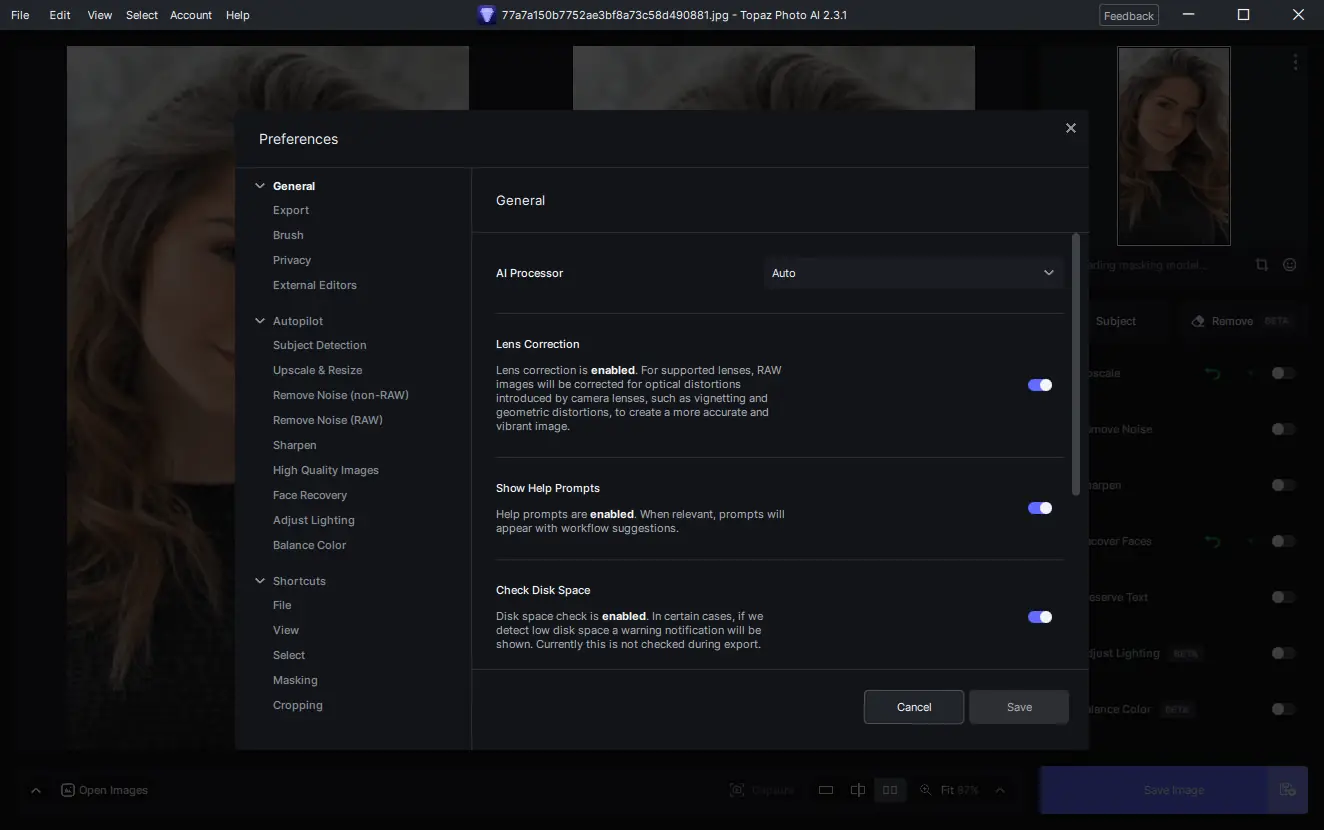Click the crop icon under the thumbnail
This screenshot has width=1324, height=830.
[x=1261, y=265]
